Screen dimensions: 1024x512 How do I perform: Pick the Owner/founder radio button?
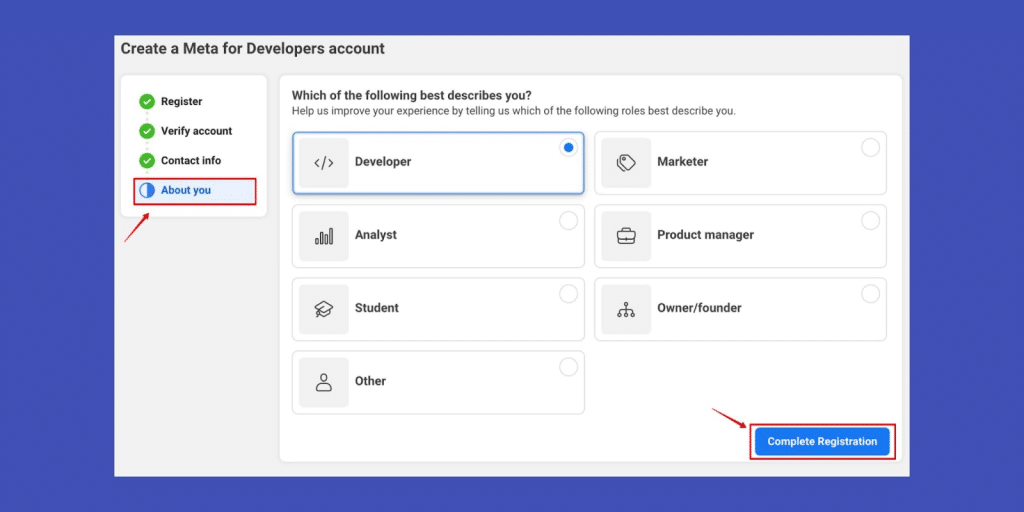tap(871, 294)
